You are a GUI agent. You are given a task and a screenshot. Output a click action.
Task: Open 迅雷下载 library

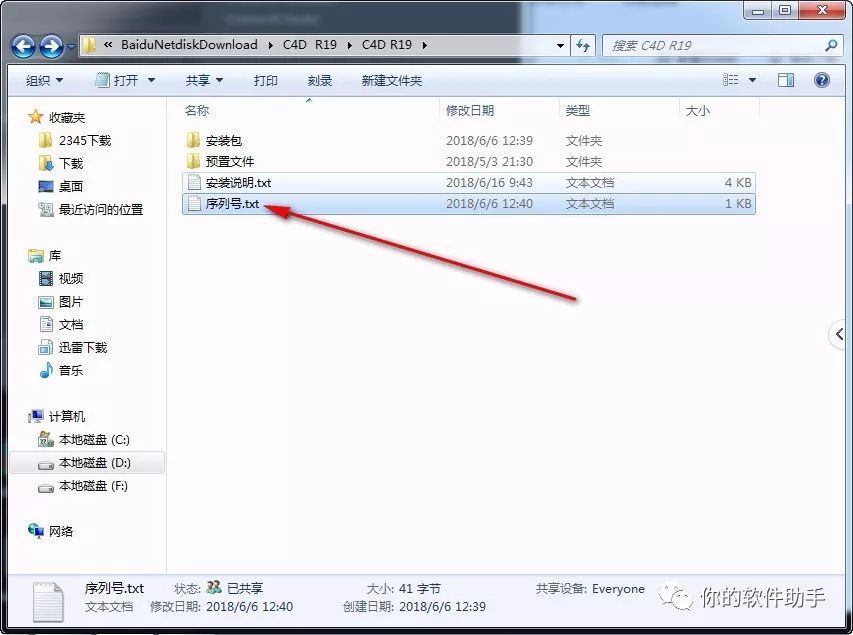coord(83,348)
